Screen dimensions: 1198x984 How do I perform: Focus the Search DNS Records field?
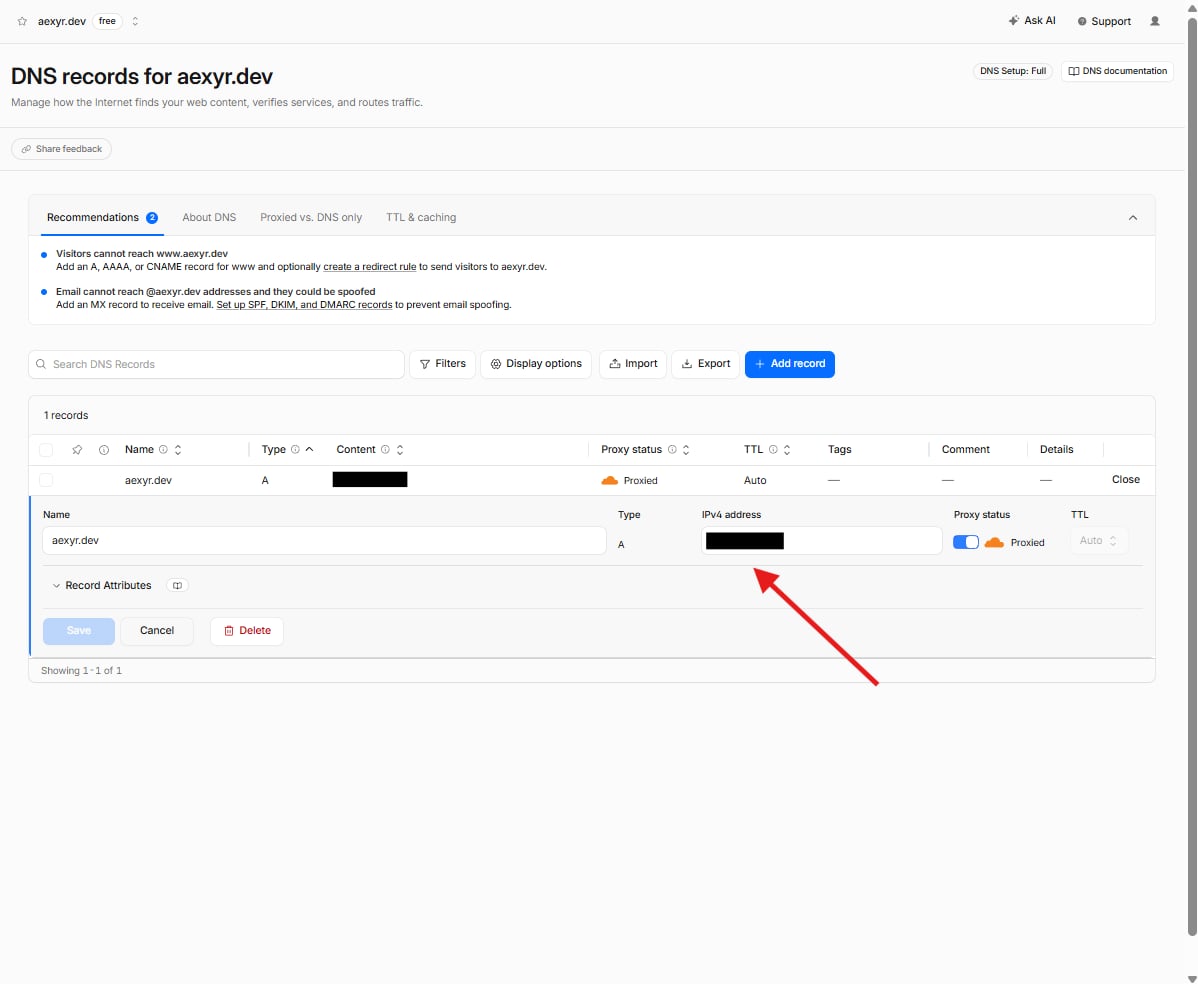(x=216, y=364)
